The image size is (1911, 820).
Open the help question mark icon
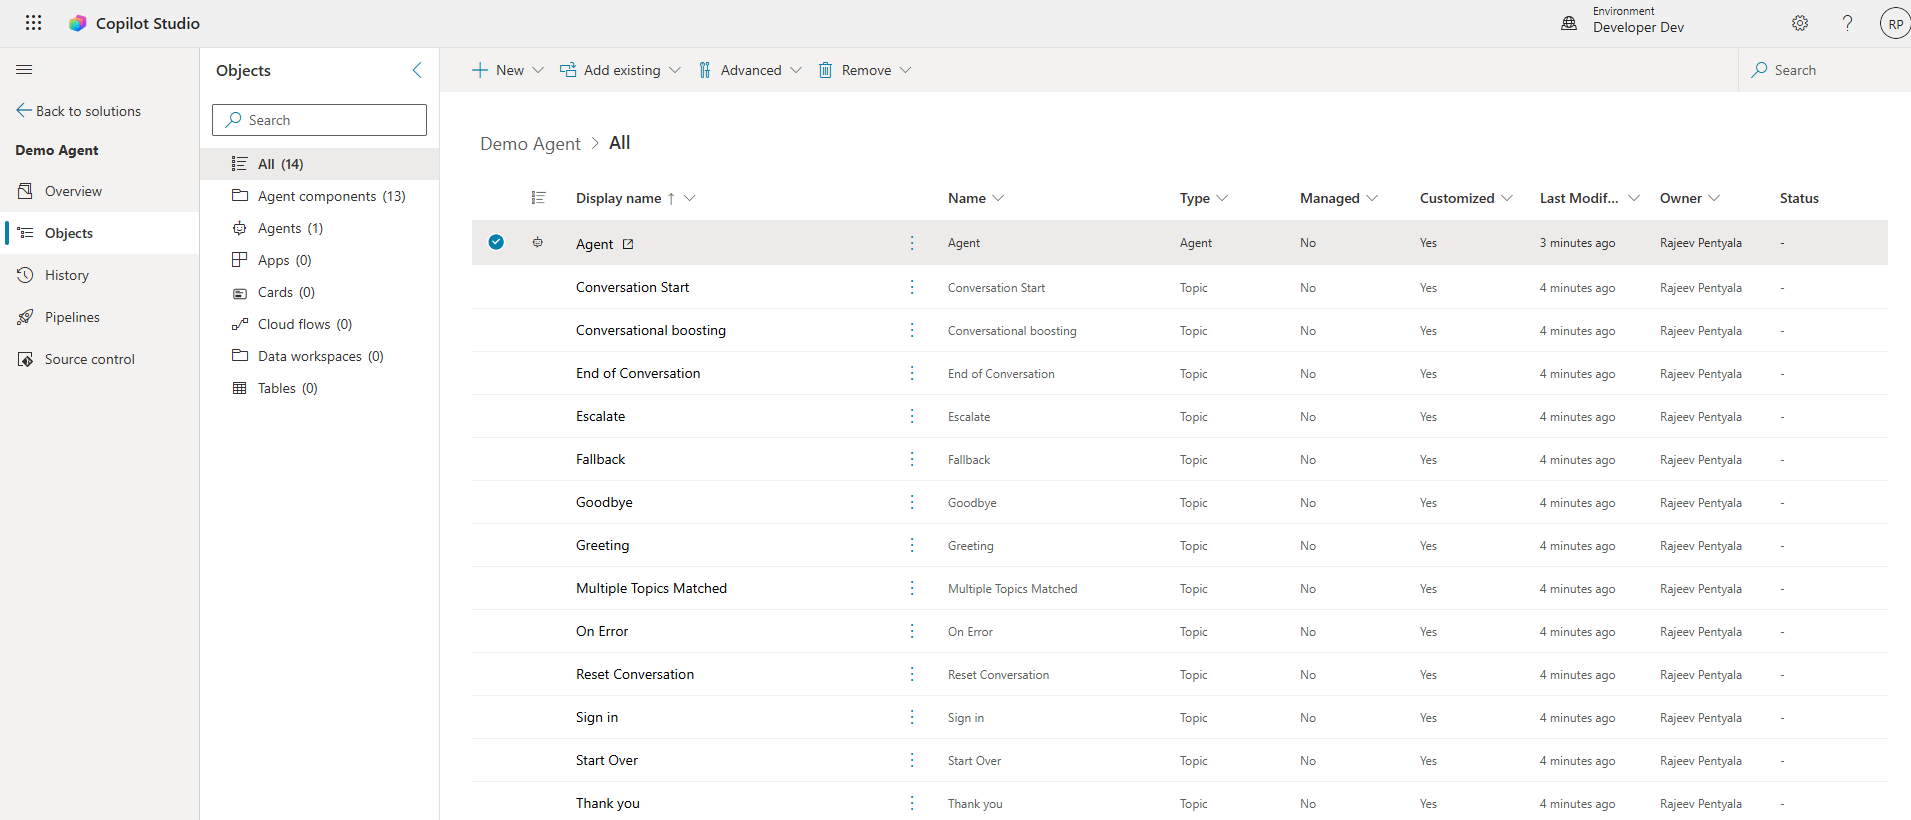click(1847, 23)
